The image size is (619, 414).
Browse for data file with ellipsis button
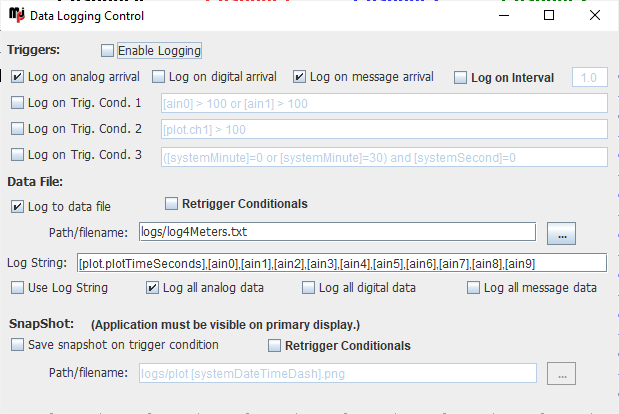coord(561,234)
